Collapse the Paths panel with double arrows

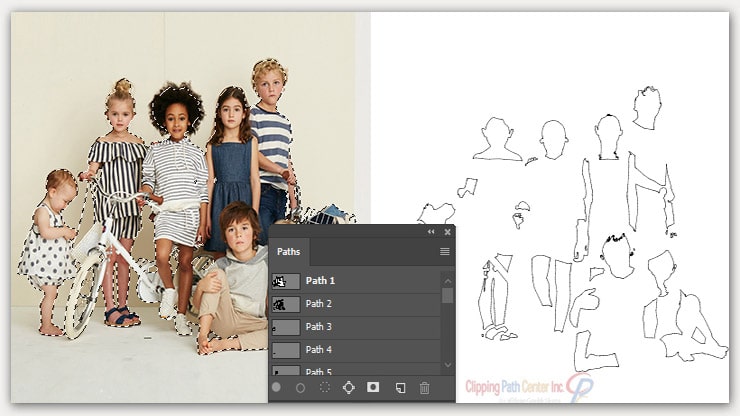431,232
